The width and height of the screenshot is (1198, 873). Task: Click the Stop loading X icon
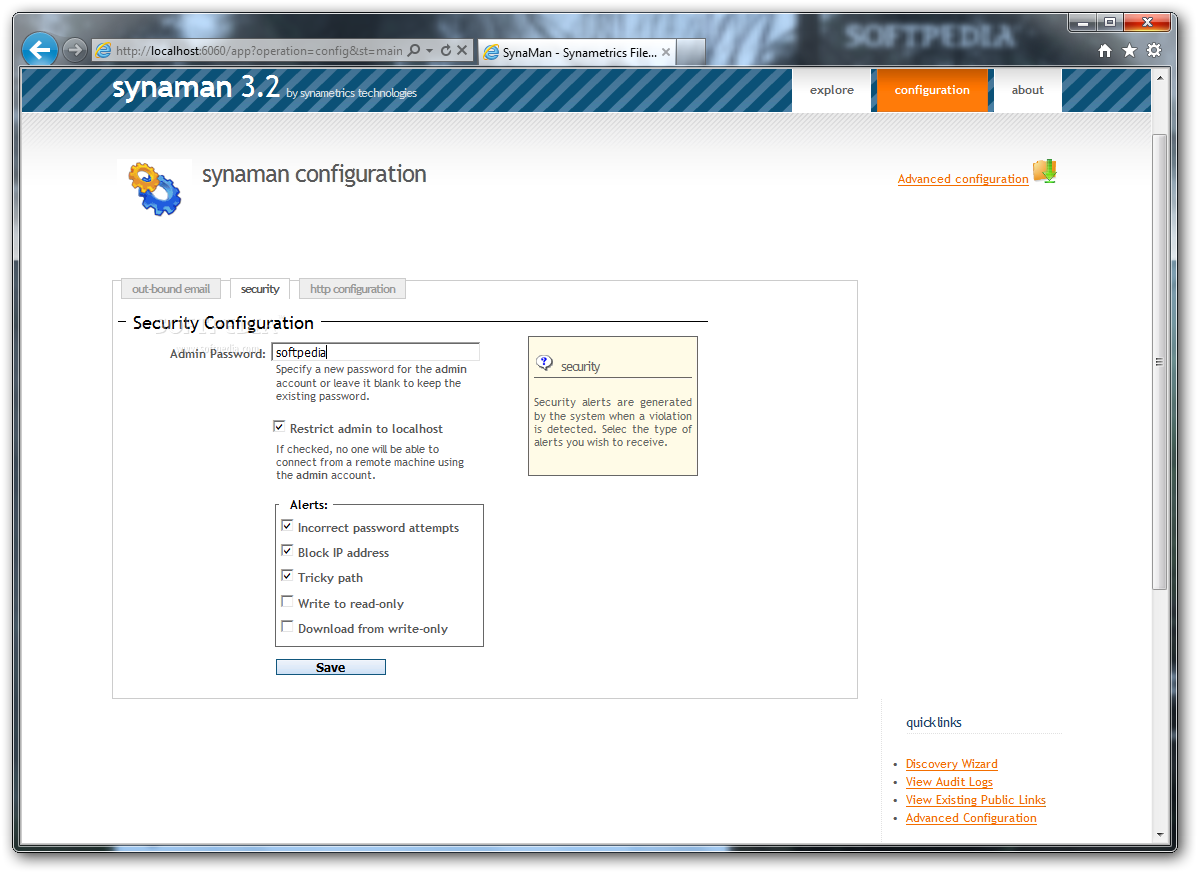coord(461,50)
